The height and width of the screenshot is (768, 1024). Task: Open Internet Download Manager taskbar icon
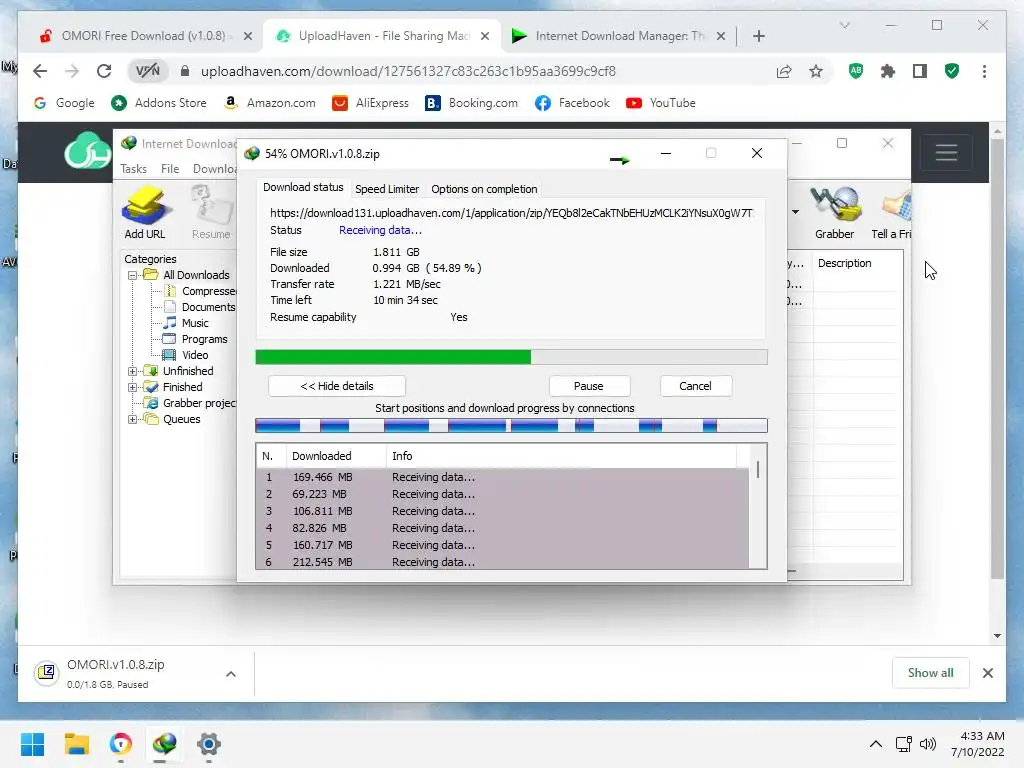pos(165,744)
